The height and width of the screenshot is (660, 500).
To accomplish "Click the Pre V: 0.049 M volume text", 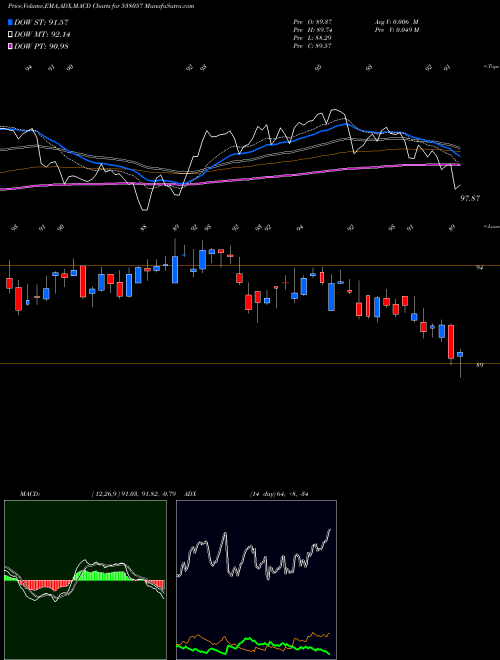I will [x=396, y=30].
